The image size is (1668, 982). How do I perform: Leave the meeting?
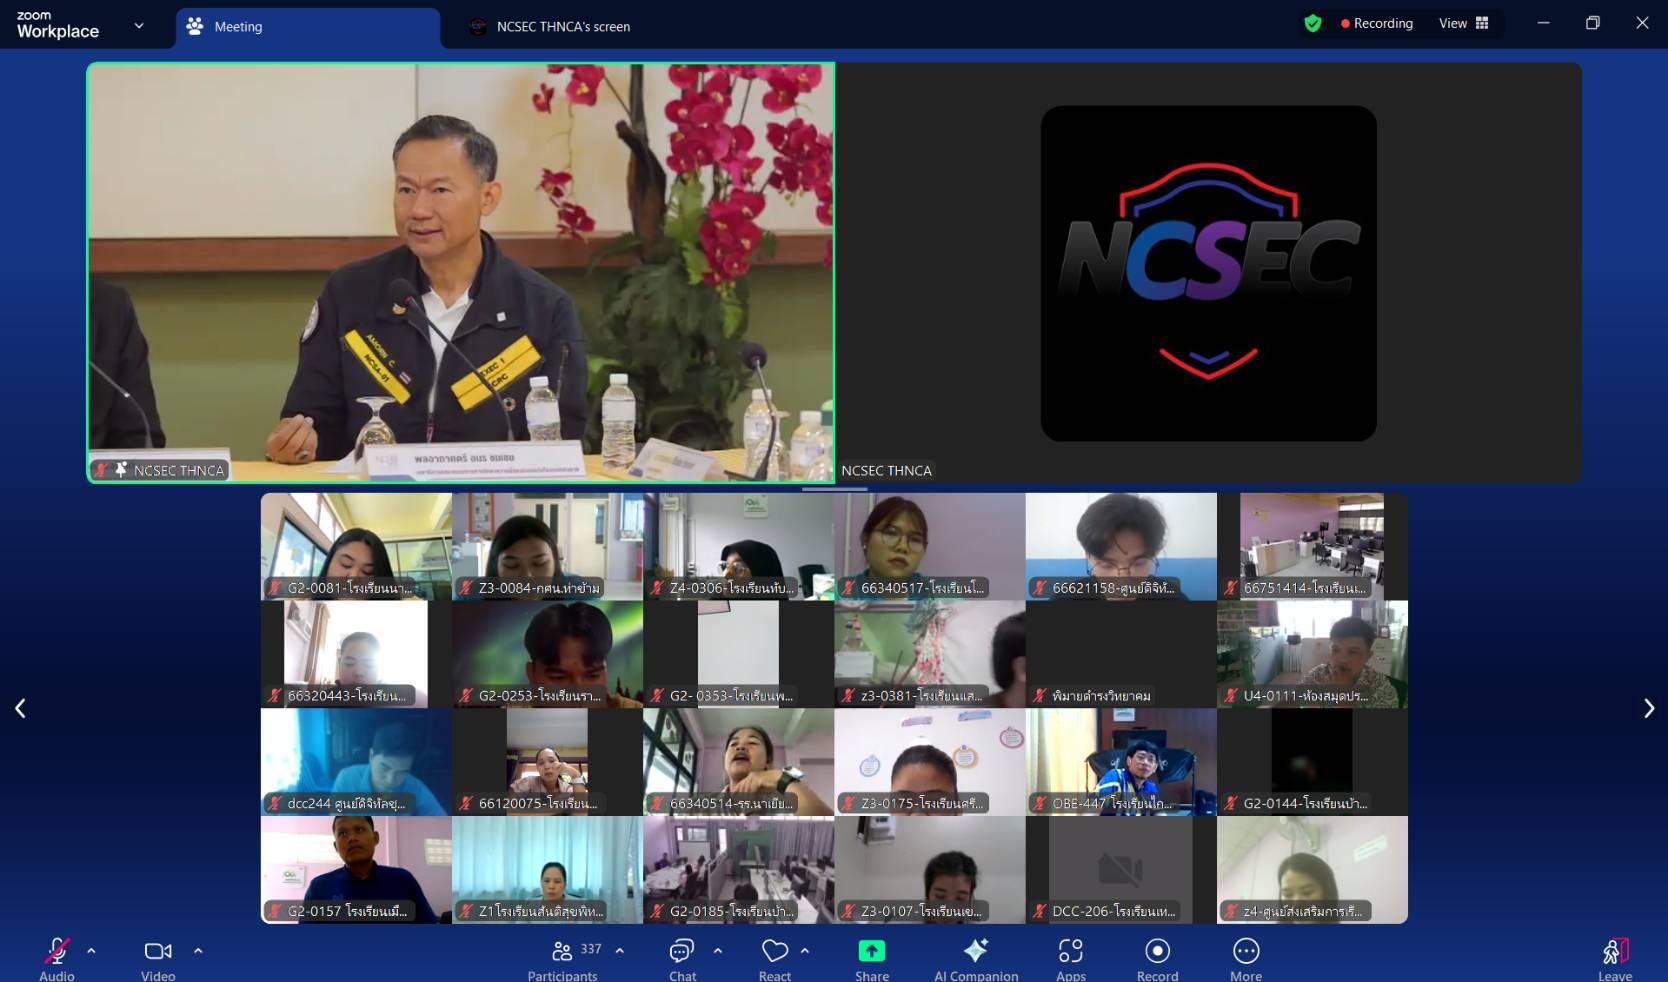1615,958
